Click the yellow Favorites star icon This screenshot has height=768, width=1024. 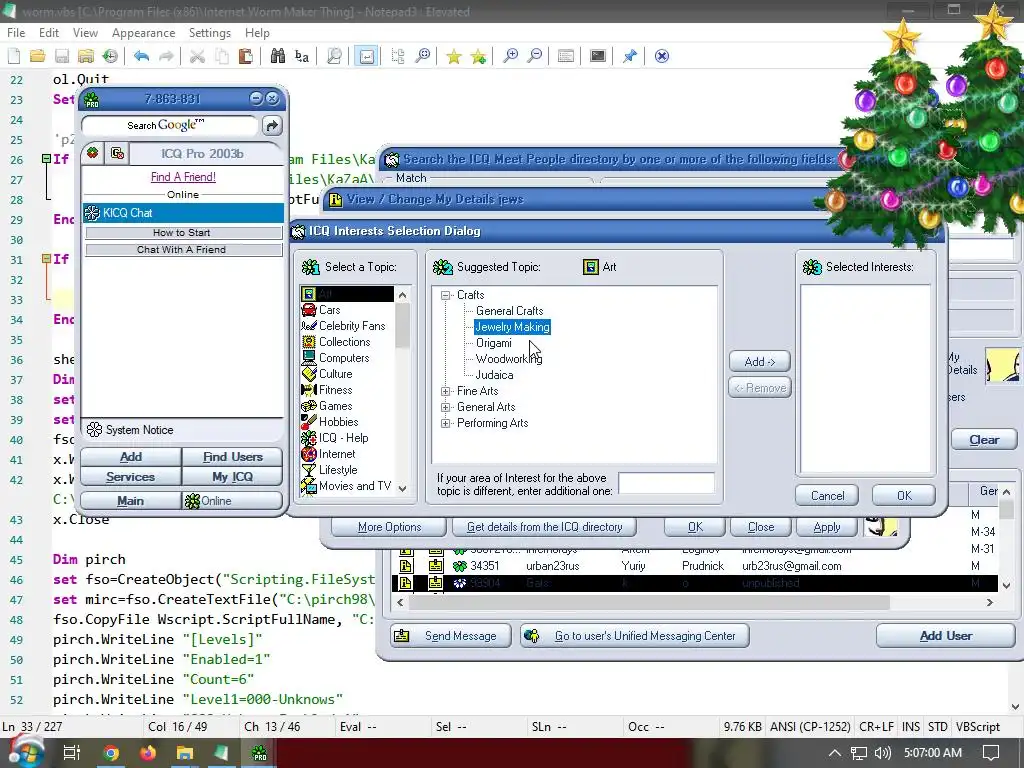[x=454, y=56]
